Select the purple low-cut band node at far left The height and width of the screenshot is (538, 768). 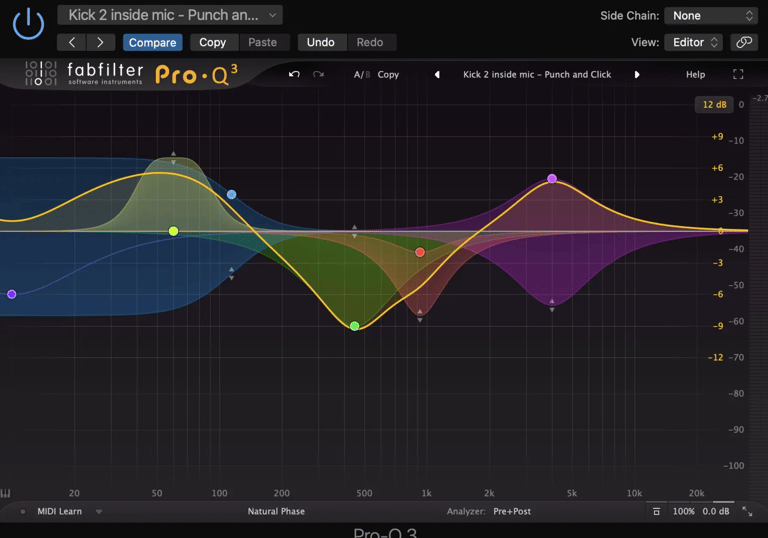tap(12, 294)
